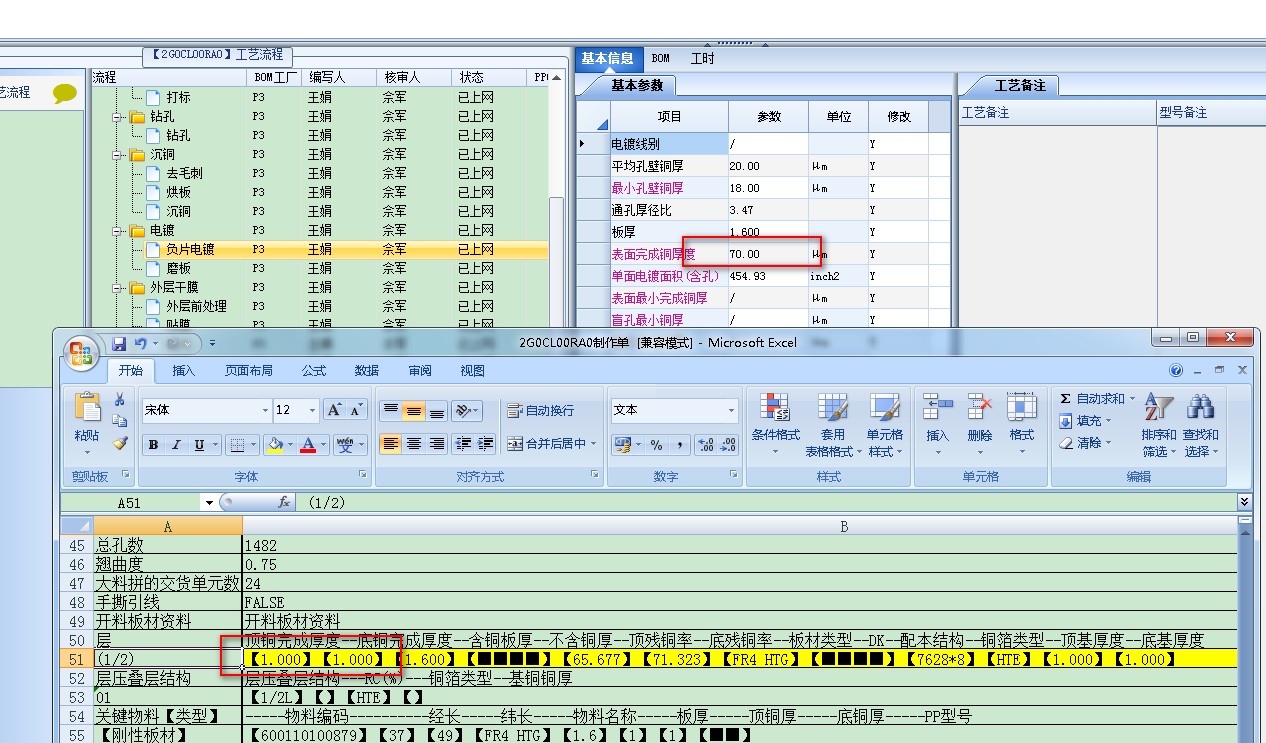The height and width of the screenshot is (743, 1266).
Task: Copy selection with the copy icon
Action: pos(119,421)
